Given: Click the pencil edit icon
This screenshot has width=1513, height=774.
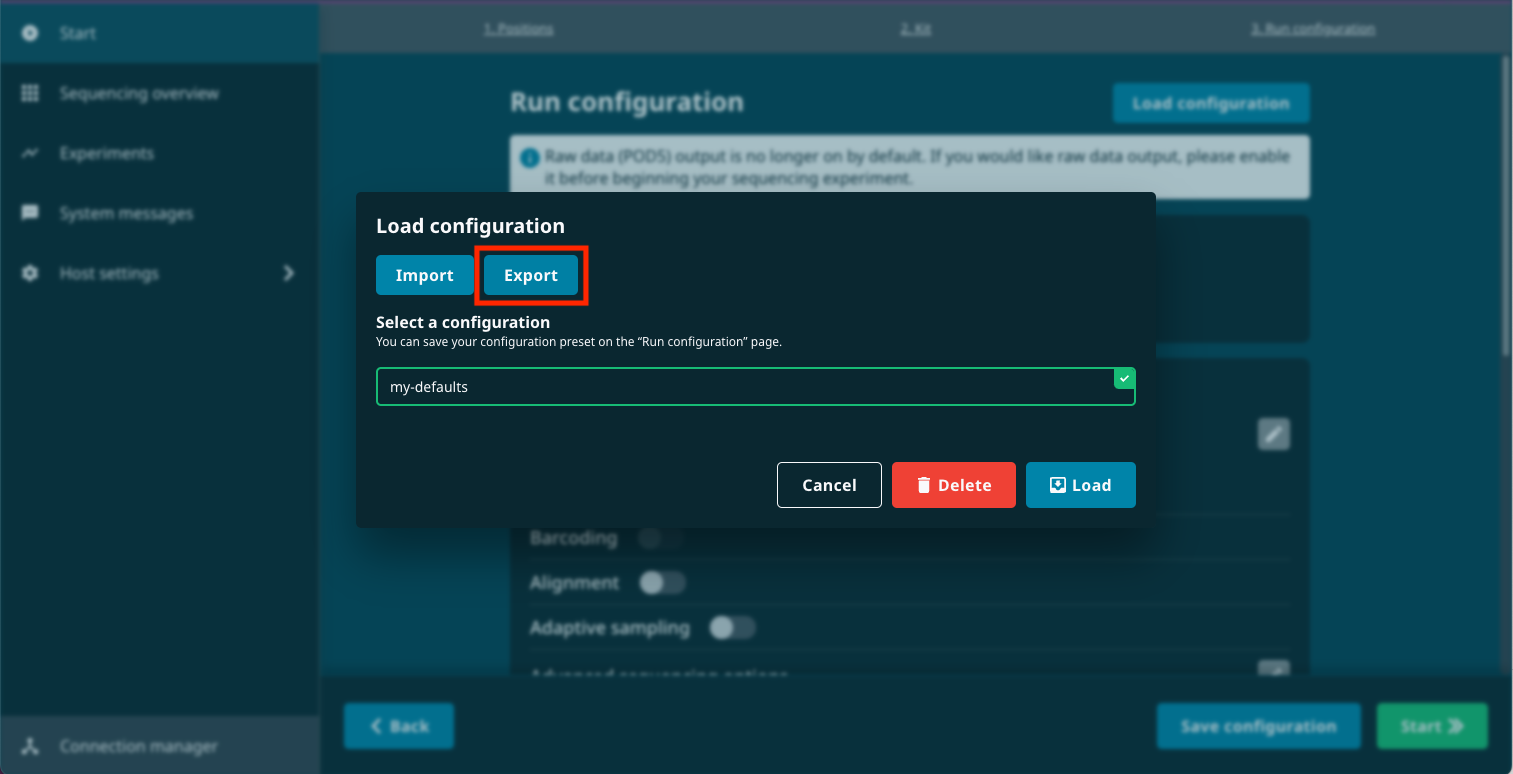Looking at the screenshot, I should click(x=1273, y=433).
